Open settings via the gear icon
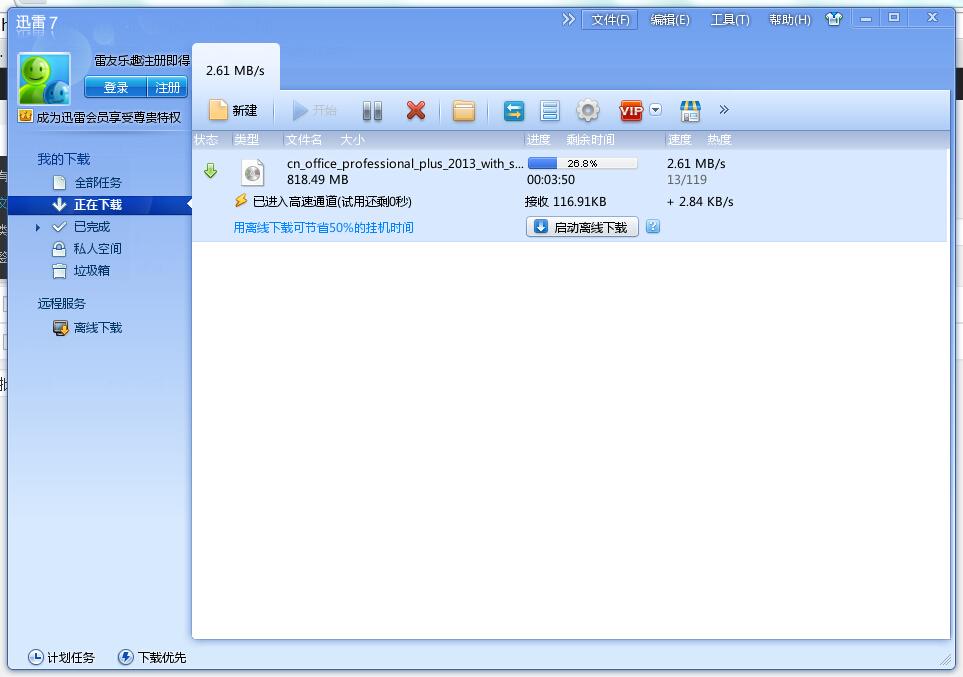The image size is (963, 677). [x=587, y=111]
